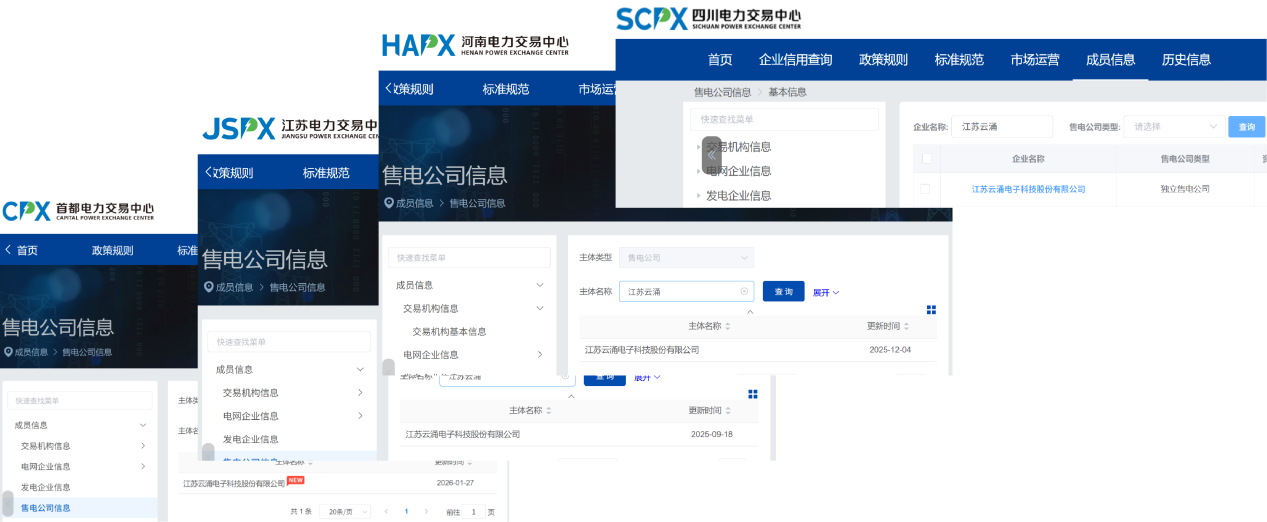The height and width of the screenshot is (522, 1267).
Task: Click the back arrow beside 首页 in Capital window
Action: (8, 250)
